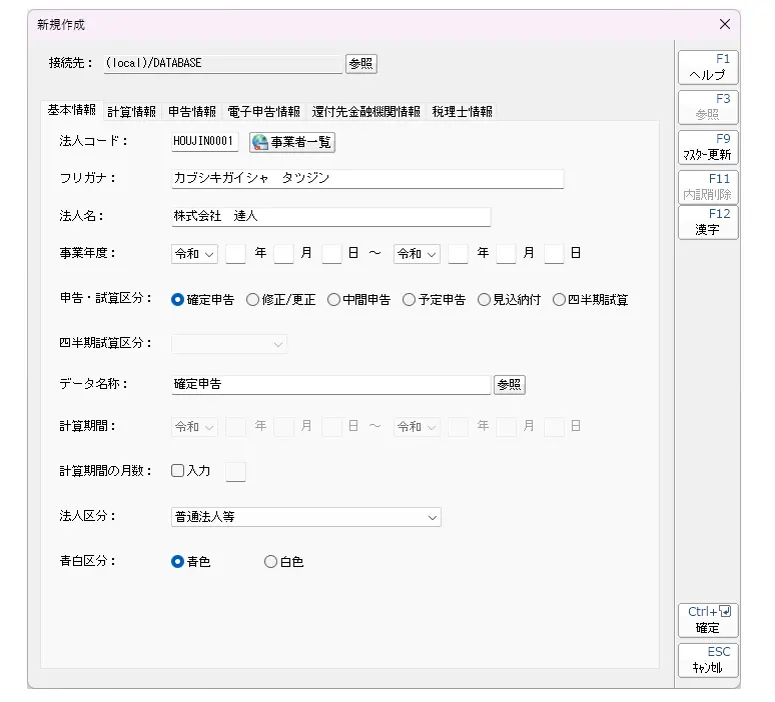775x702 pixels.
Task: Click 参照 button next to 接続先
Action: pos(361,63)
